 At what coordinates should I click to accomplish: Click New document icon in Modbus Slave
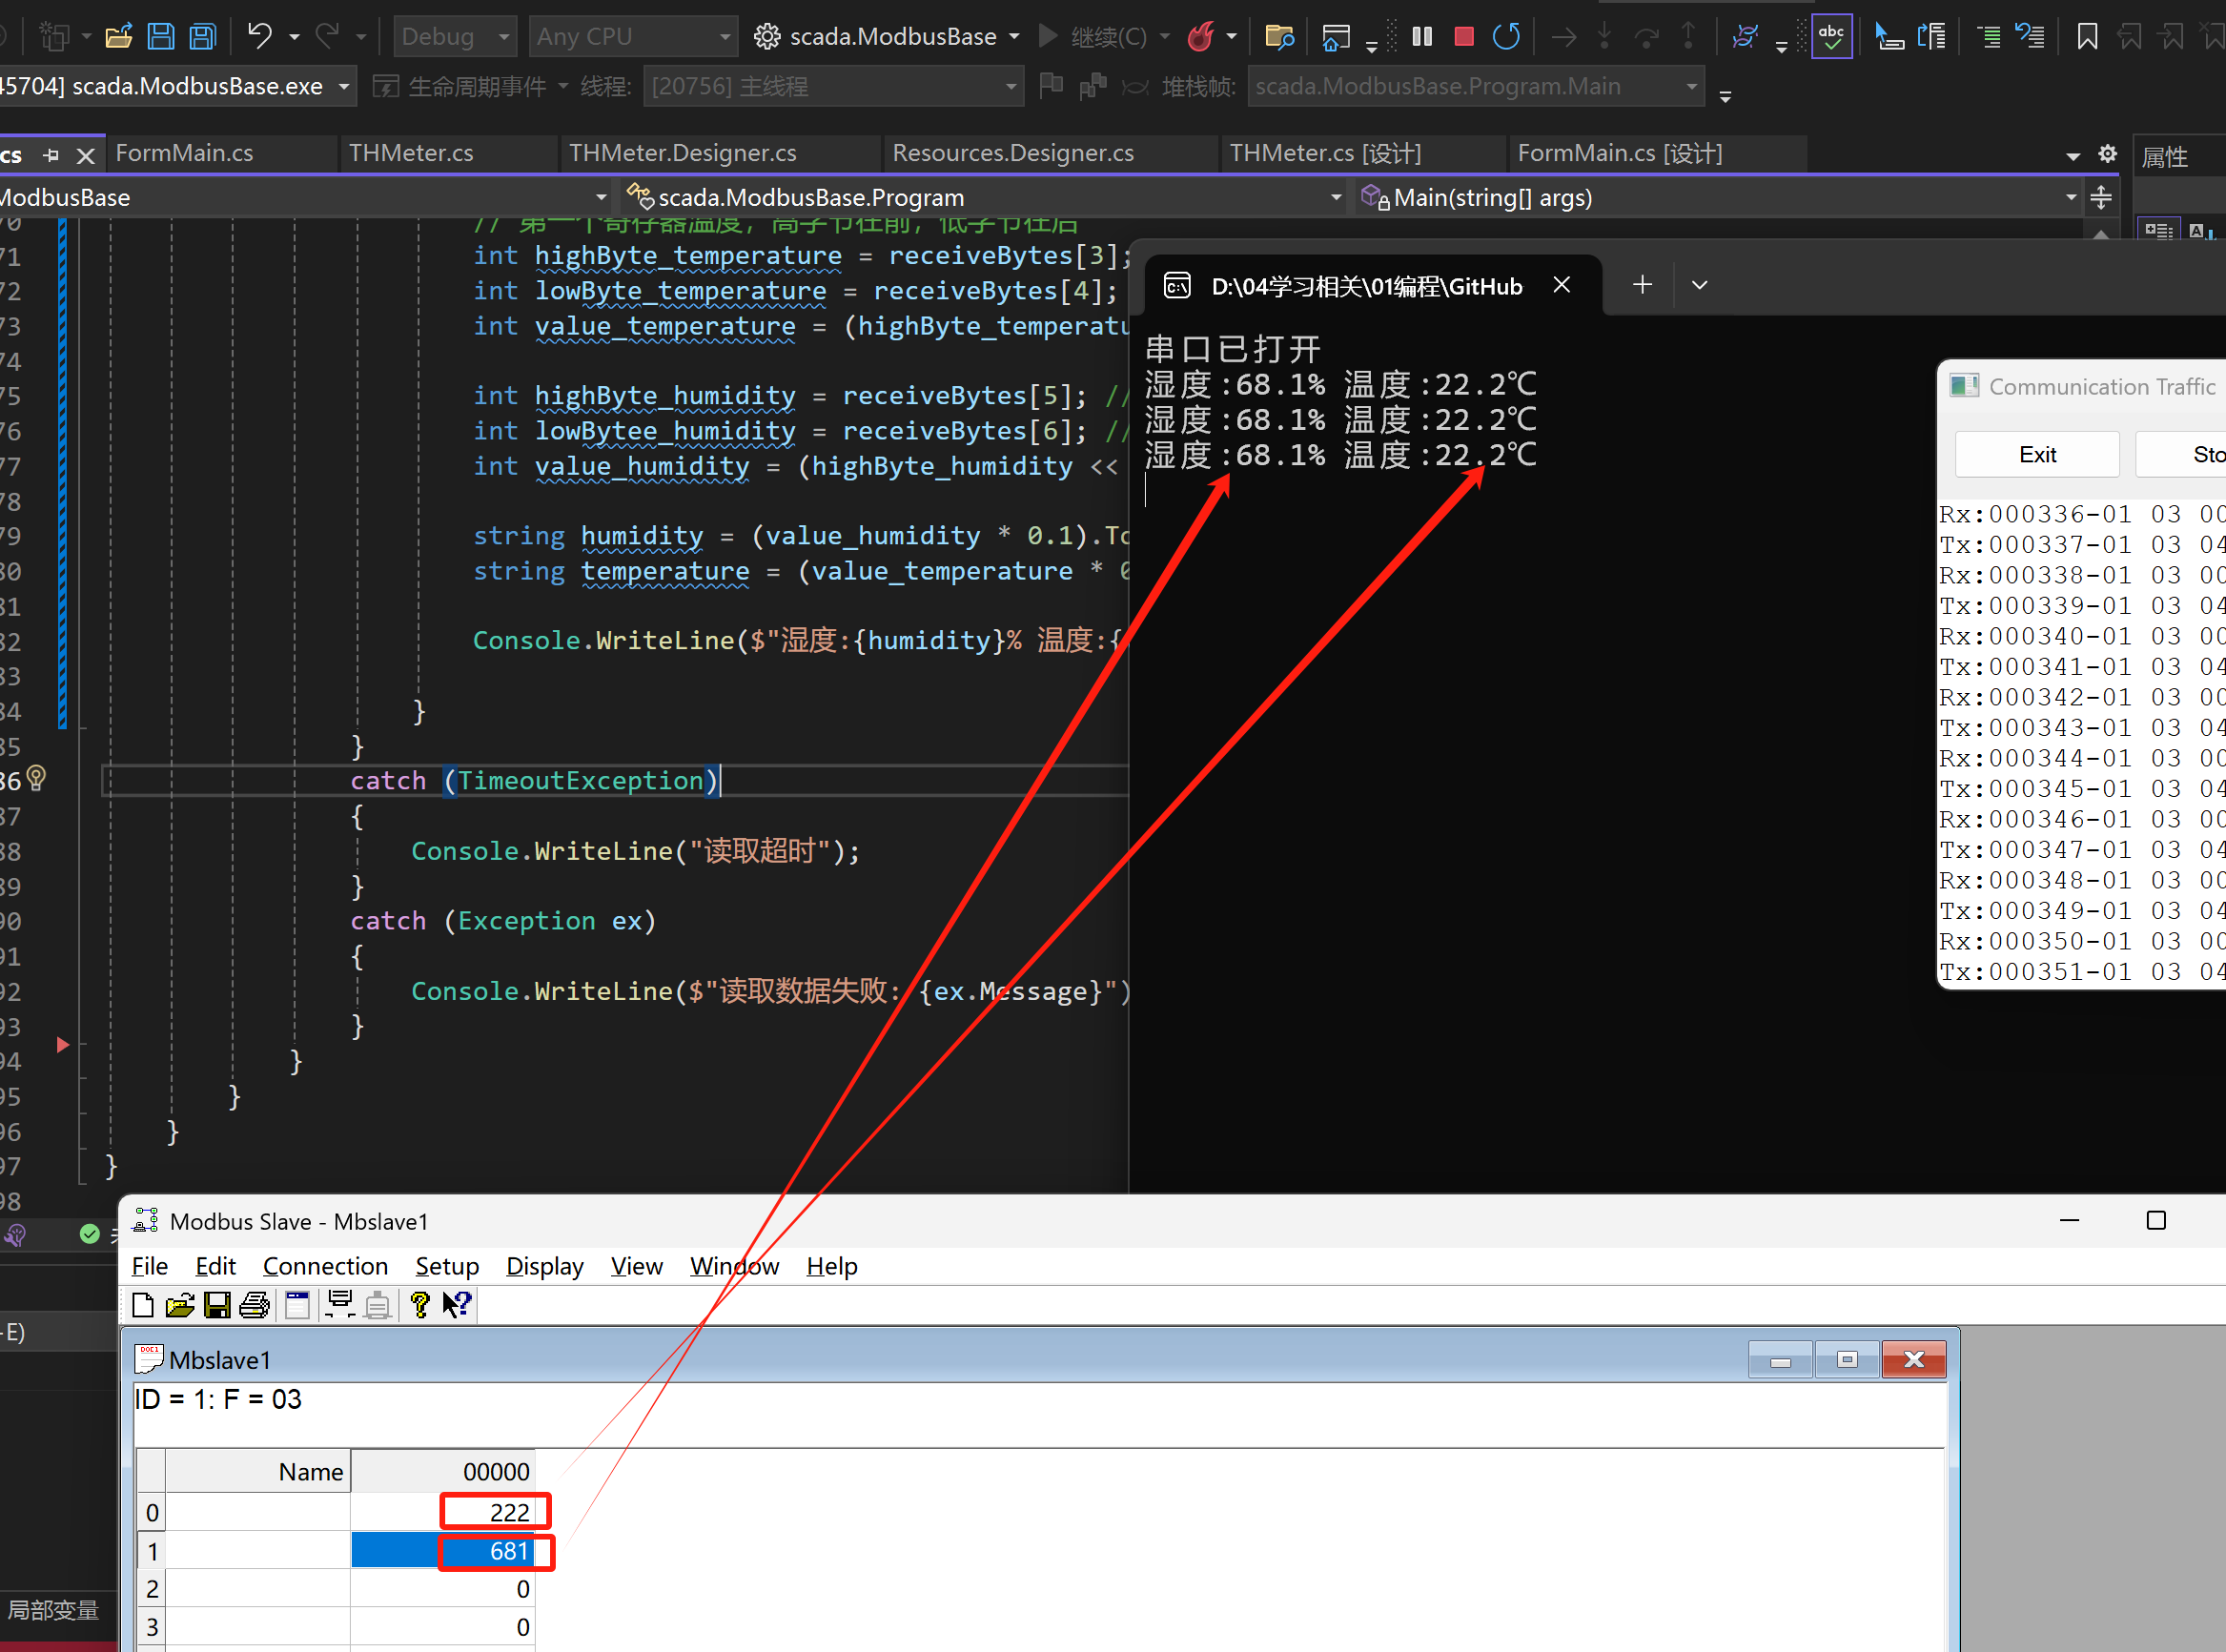pos(143,1304)
